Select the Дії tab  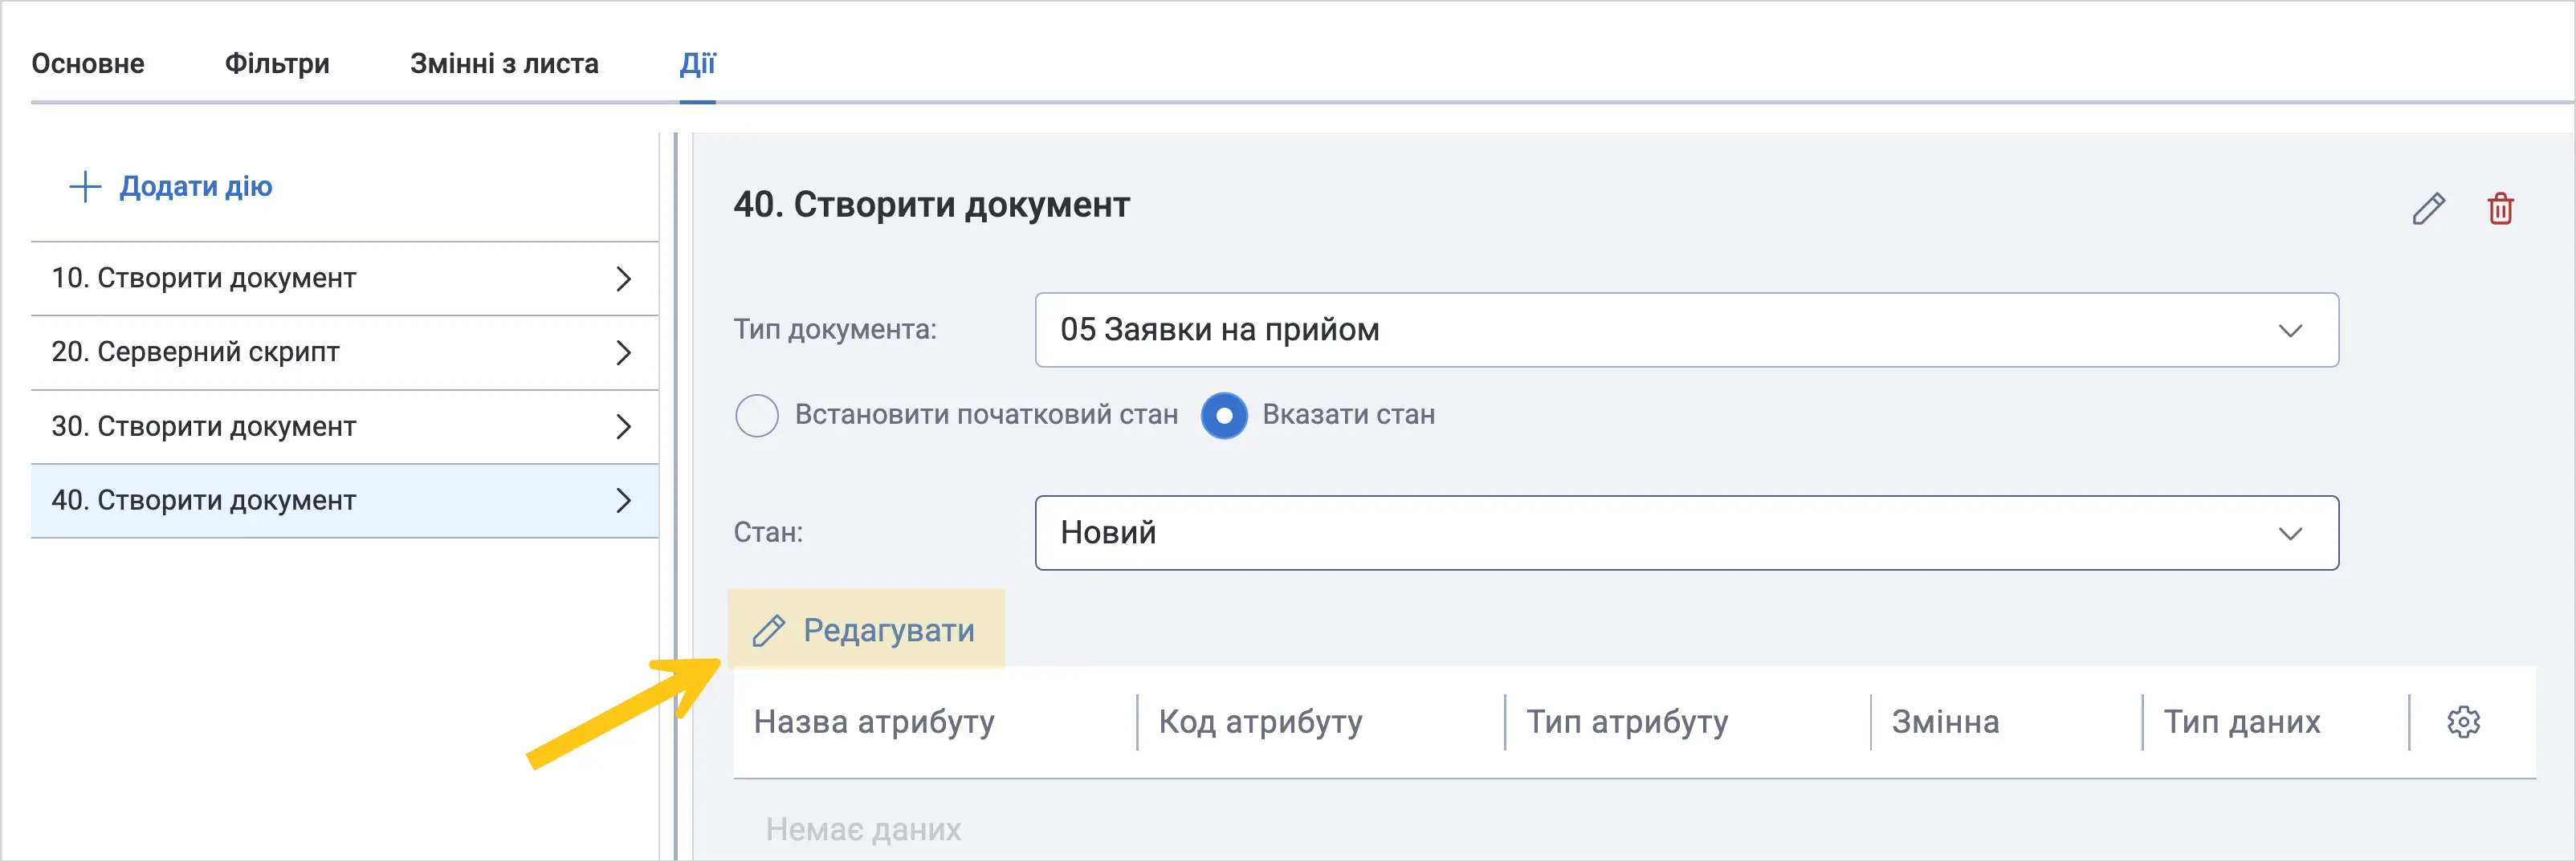698,64
